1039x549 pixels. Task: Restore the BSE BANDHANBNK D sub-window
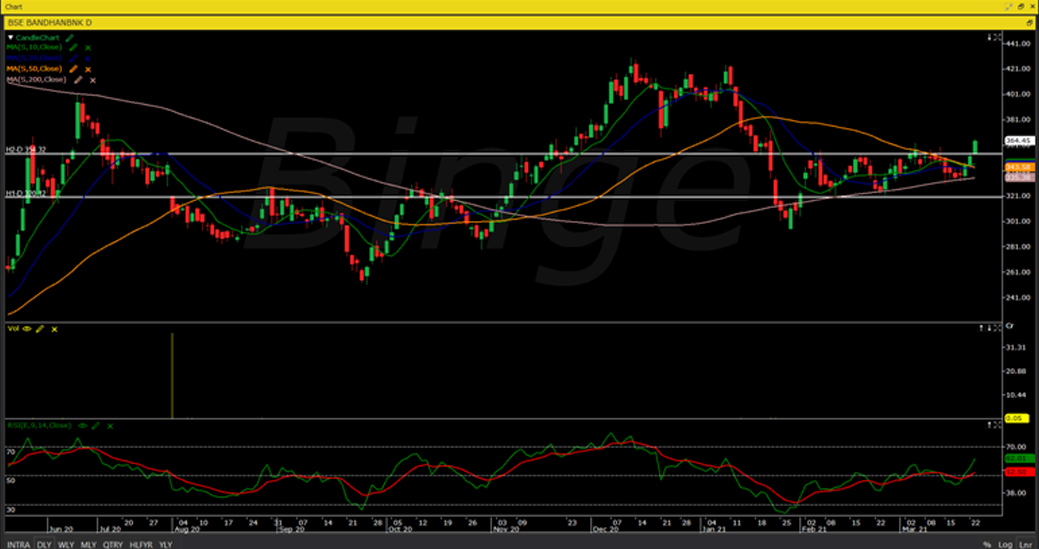coord(1030,23)
